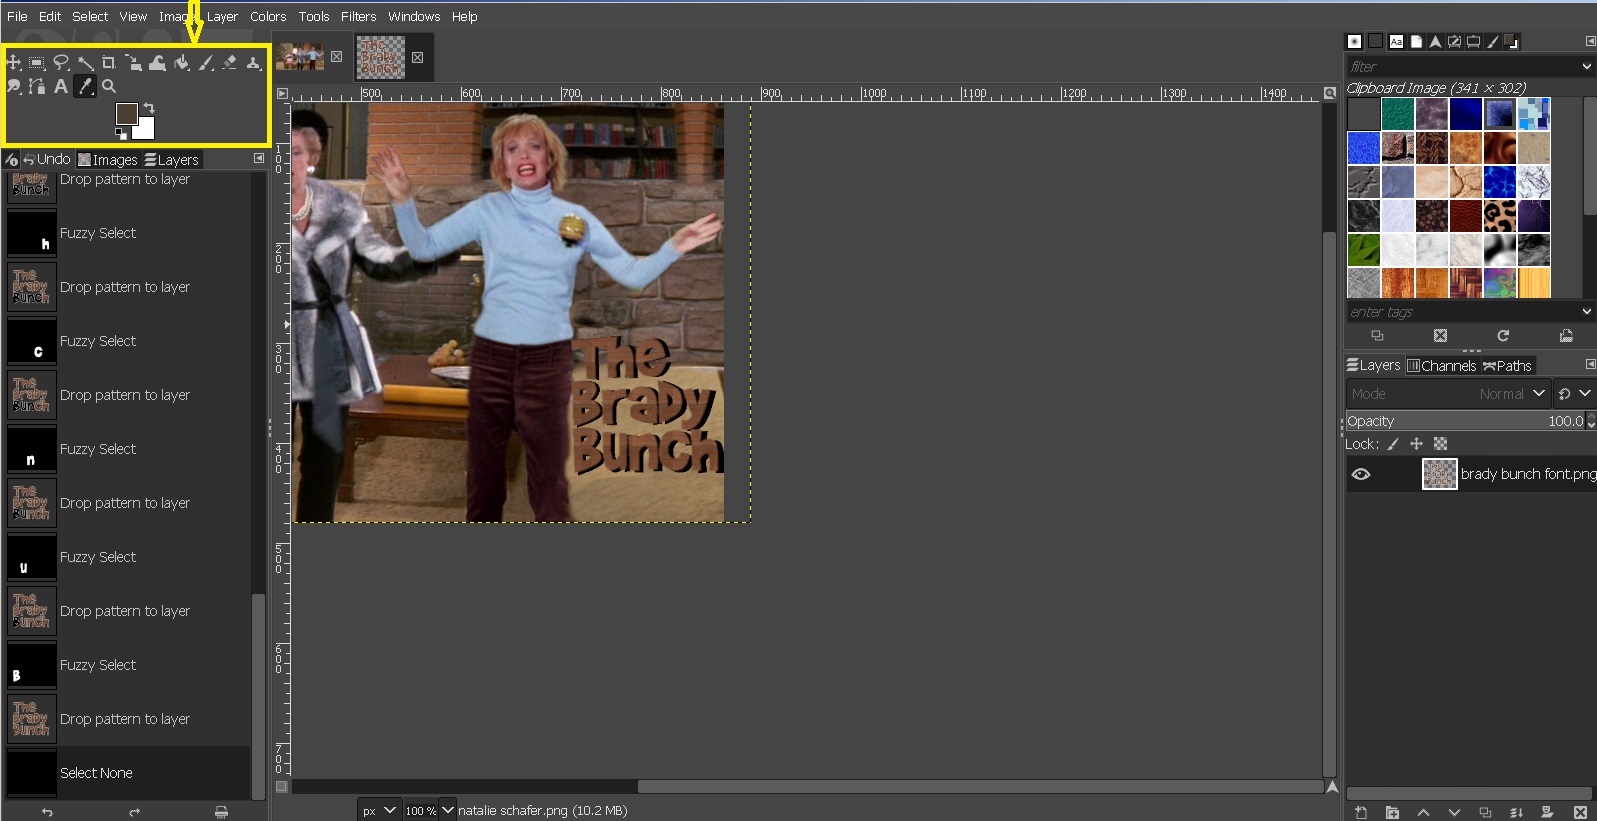Toggle Quick Mask at canvas corner
This screenshot has width=1597, height=821.
pos(282,787)
